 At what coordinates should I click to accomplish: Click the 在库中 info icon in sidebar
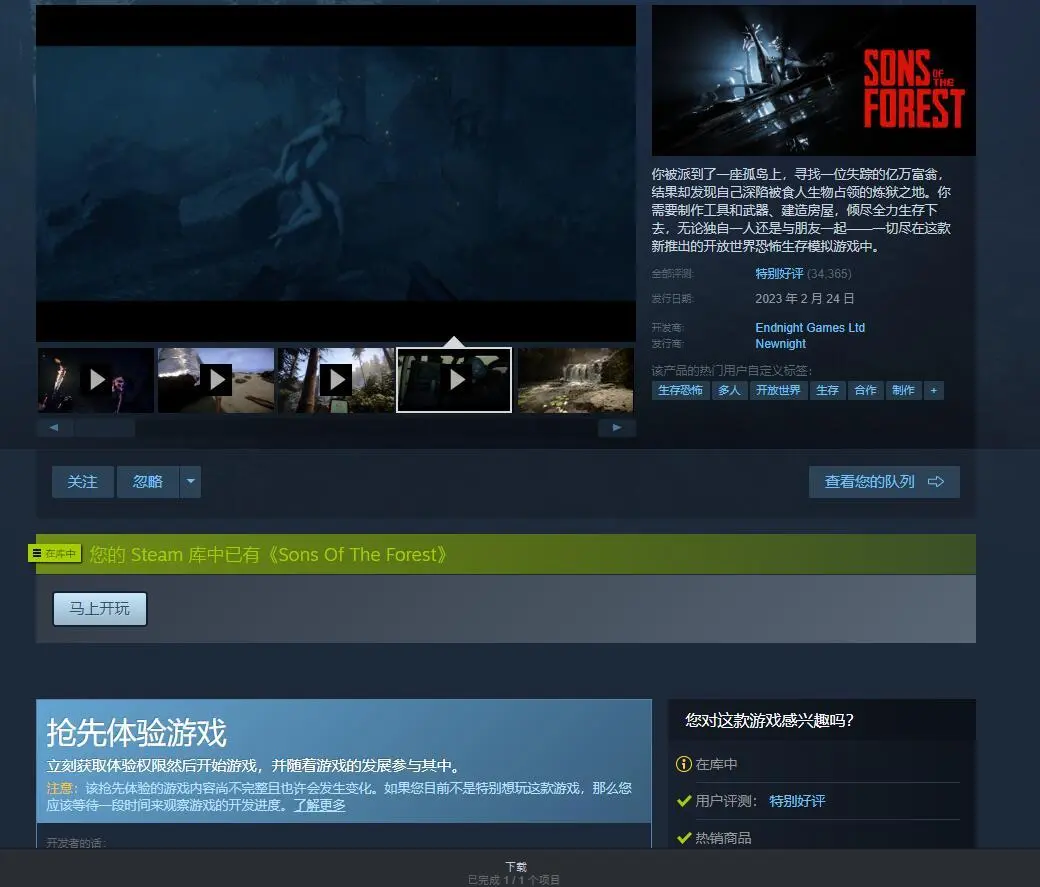[684, 764]
